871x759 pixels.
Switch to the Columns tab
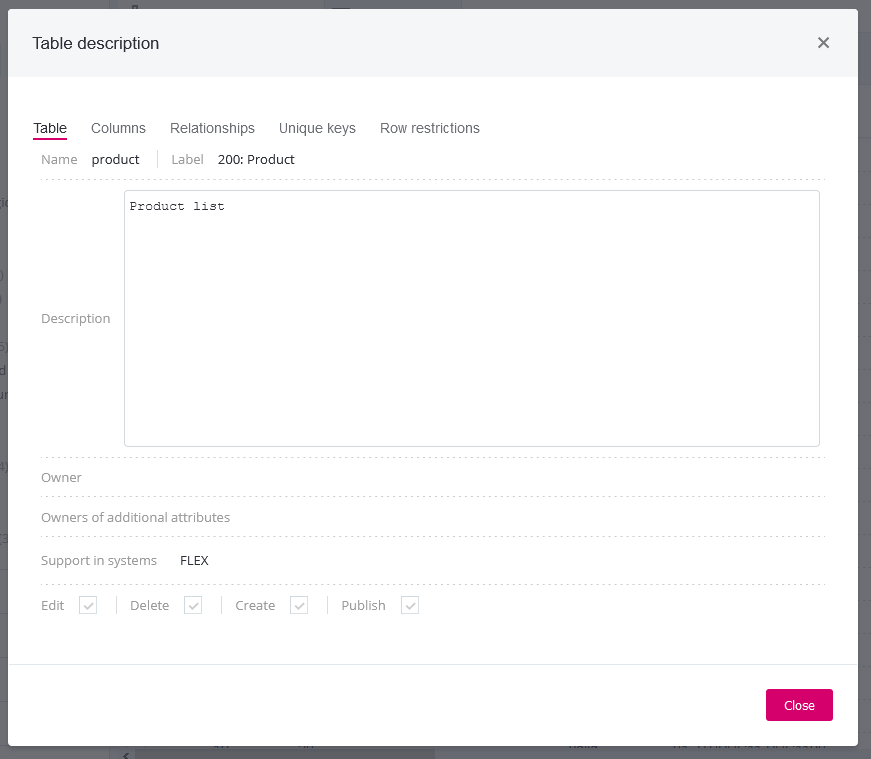tap(118, 128)
